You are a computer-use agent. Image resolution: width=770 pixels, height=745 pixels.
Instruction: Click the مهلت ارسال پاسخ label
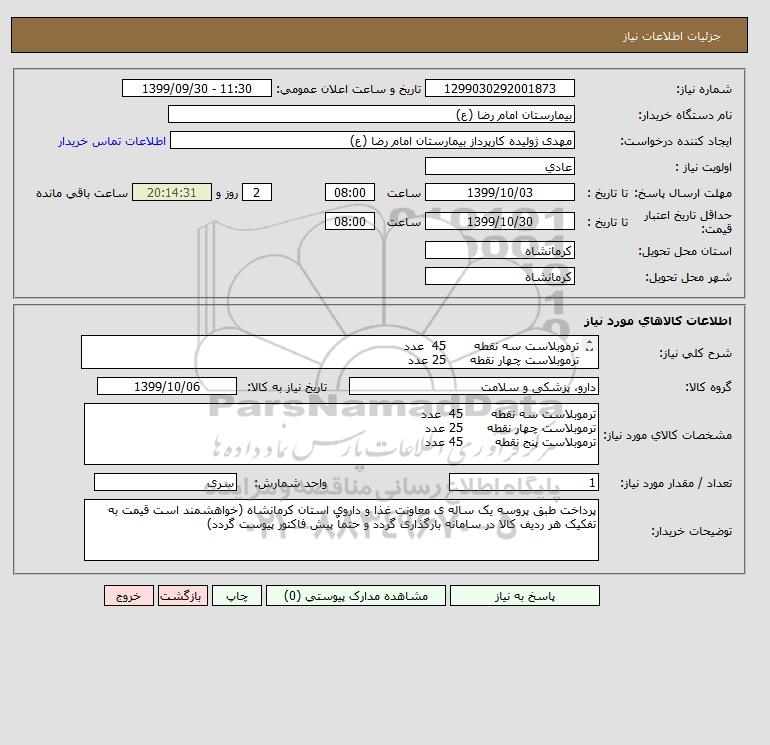click(683, 193)
